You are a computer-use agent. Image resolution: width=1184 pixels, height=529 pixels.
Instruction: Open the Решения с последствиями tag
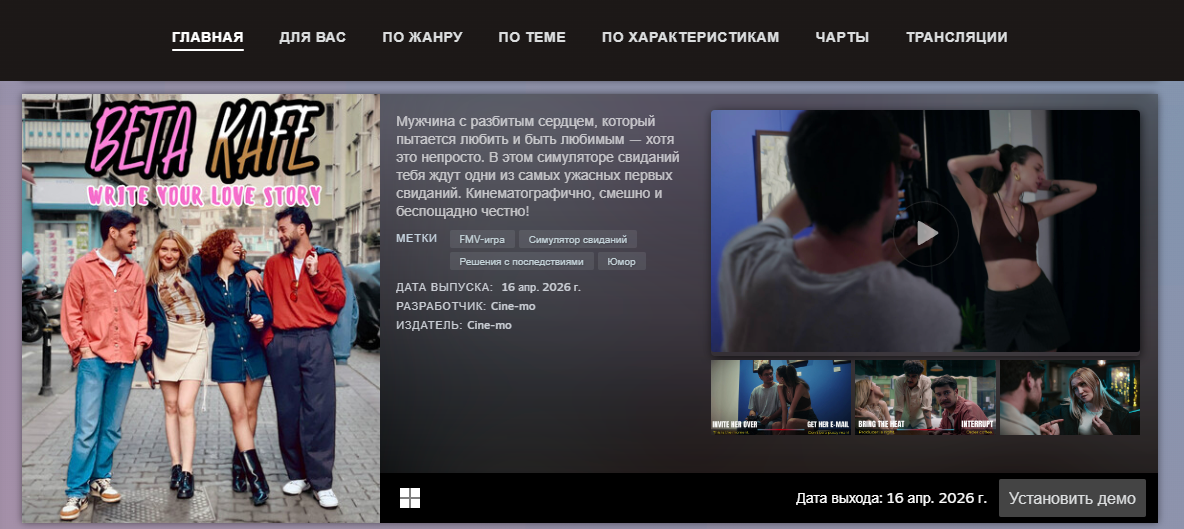coord(522,261)
